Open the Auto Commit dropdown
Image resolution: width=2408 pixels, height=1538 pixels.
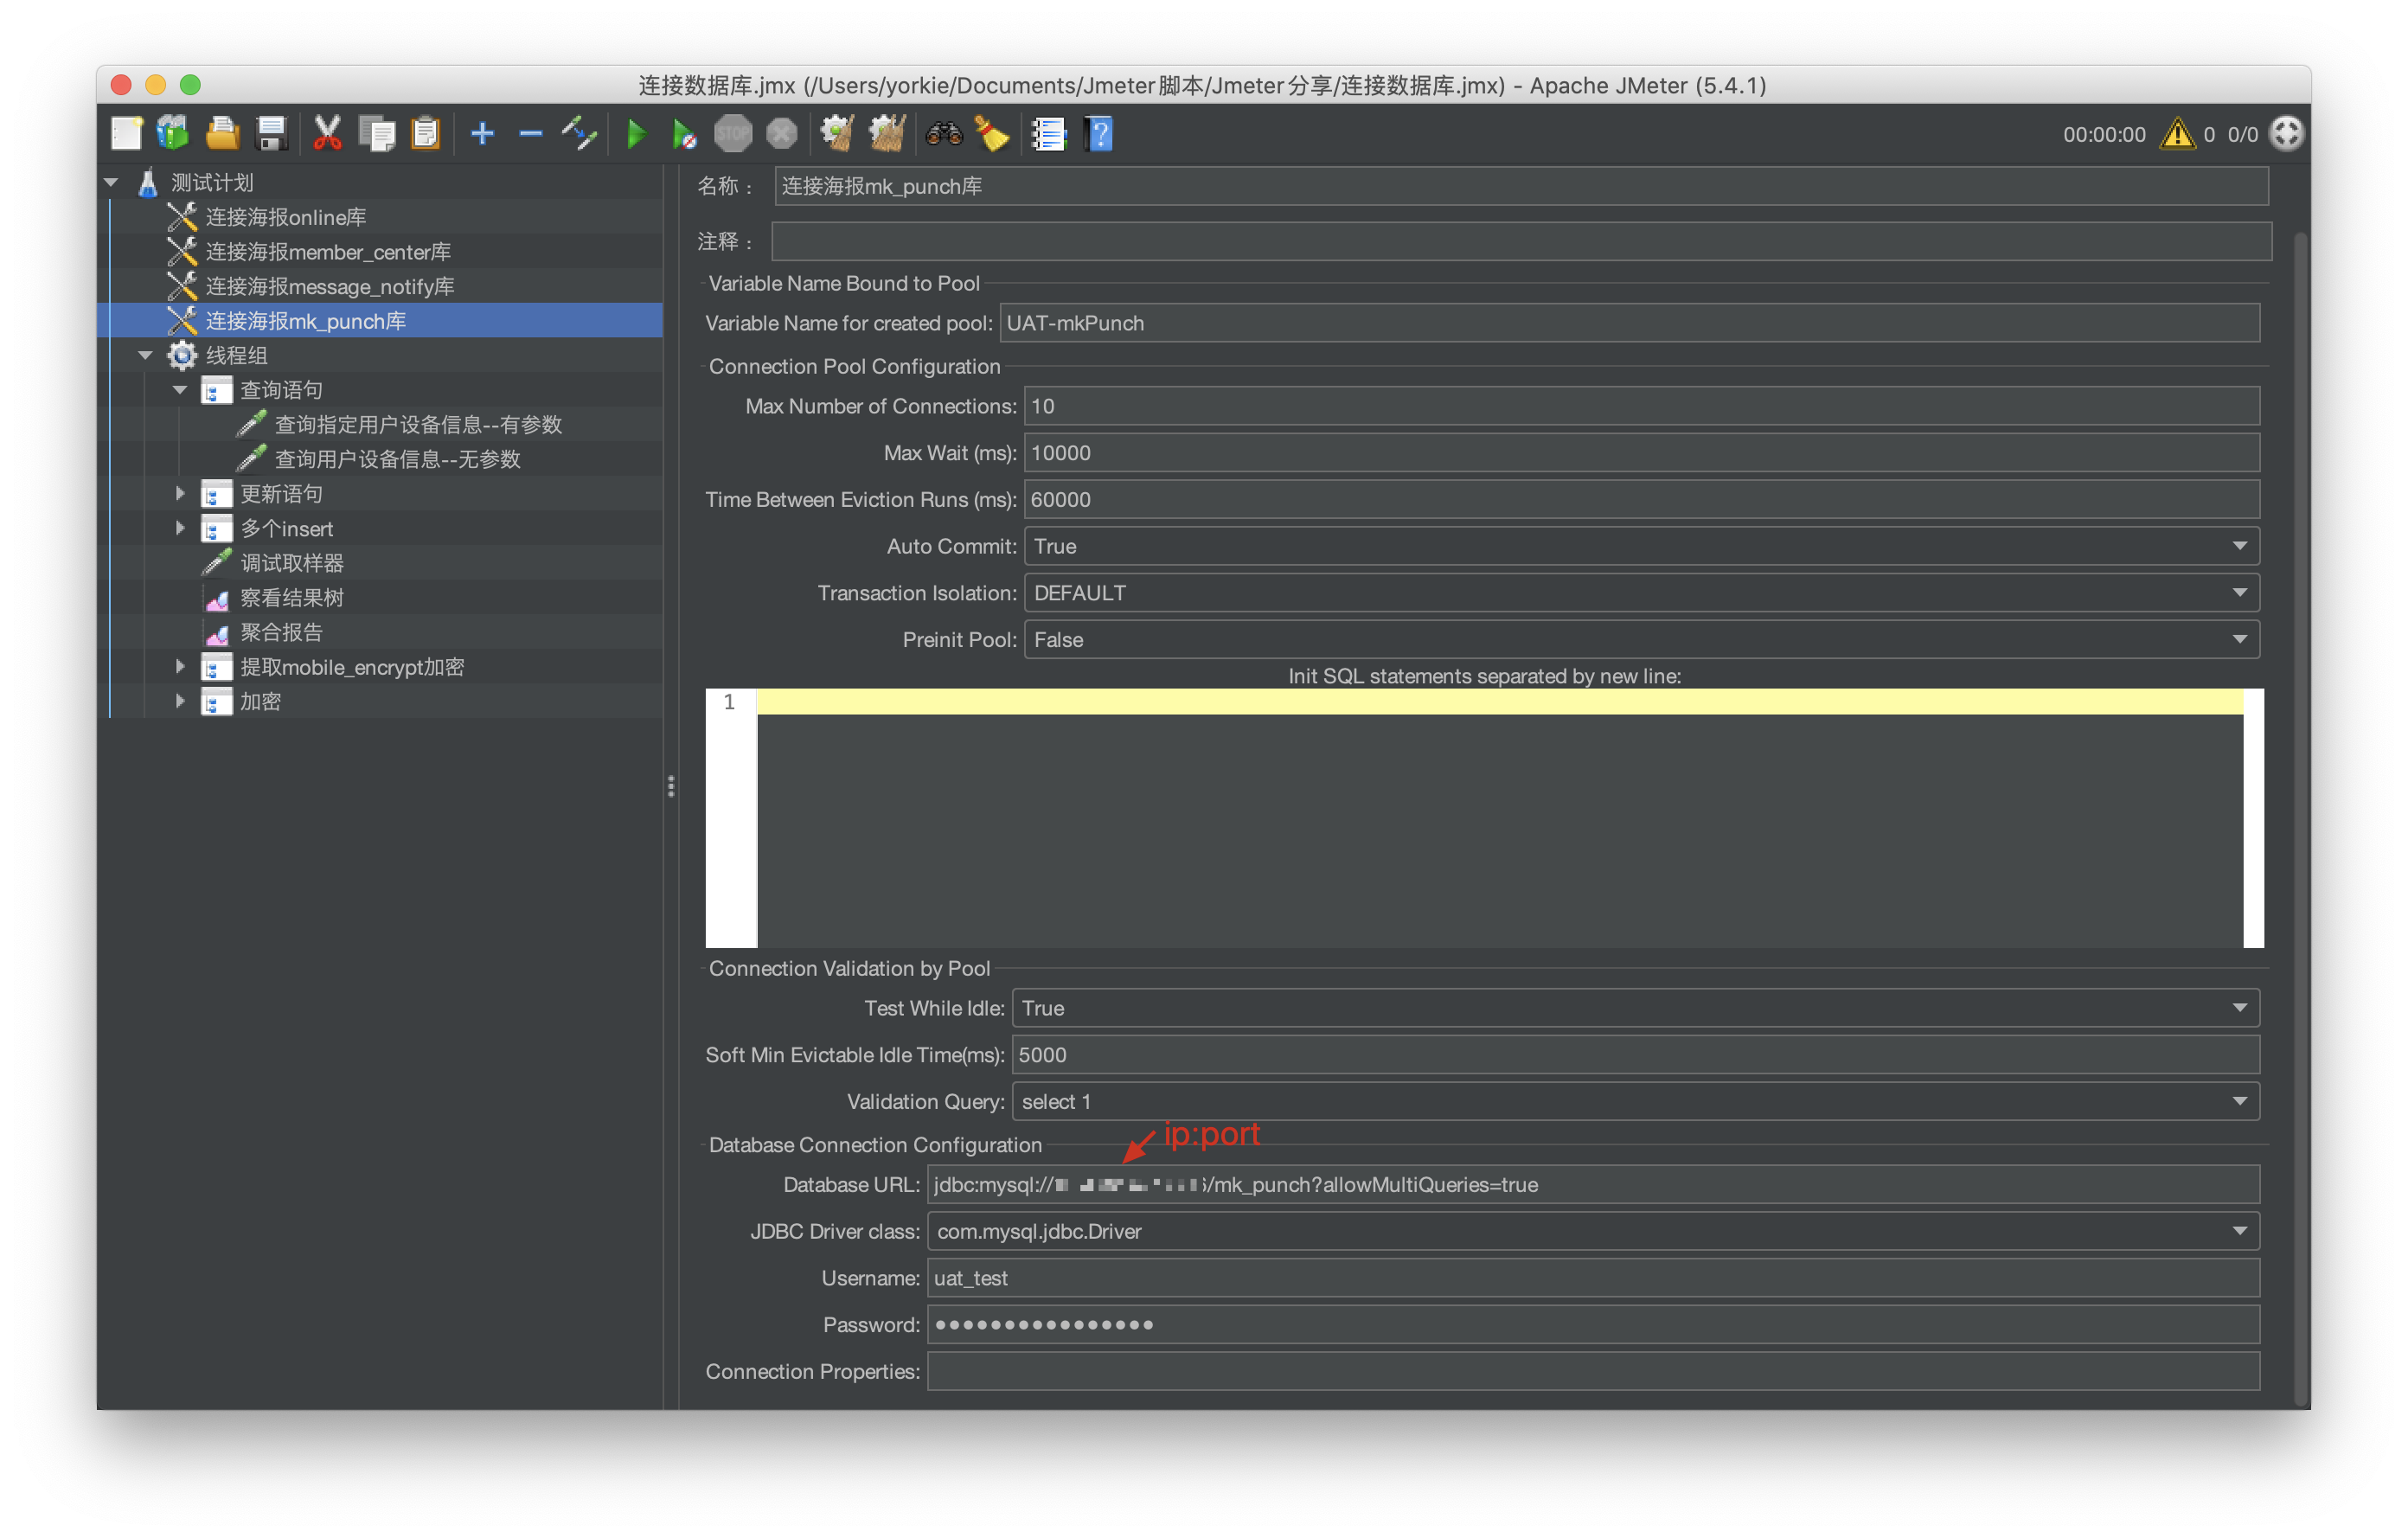[x=2239, y=546]
